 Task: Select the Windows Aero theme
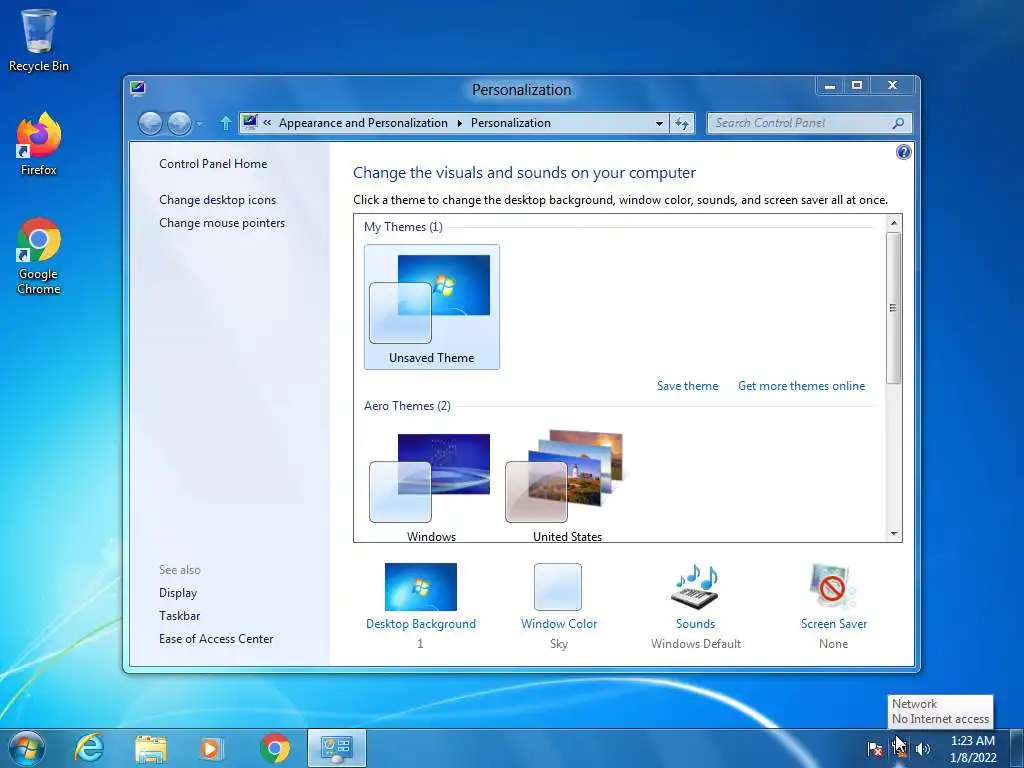coord(431,485)
